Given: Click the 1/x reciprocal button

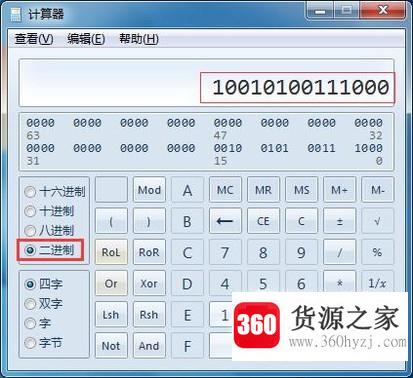Looking at the screenshot, I should tap(378, 282).
